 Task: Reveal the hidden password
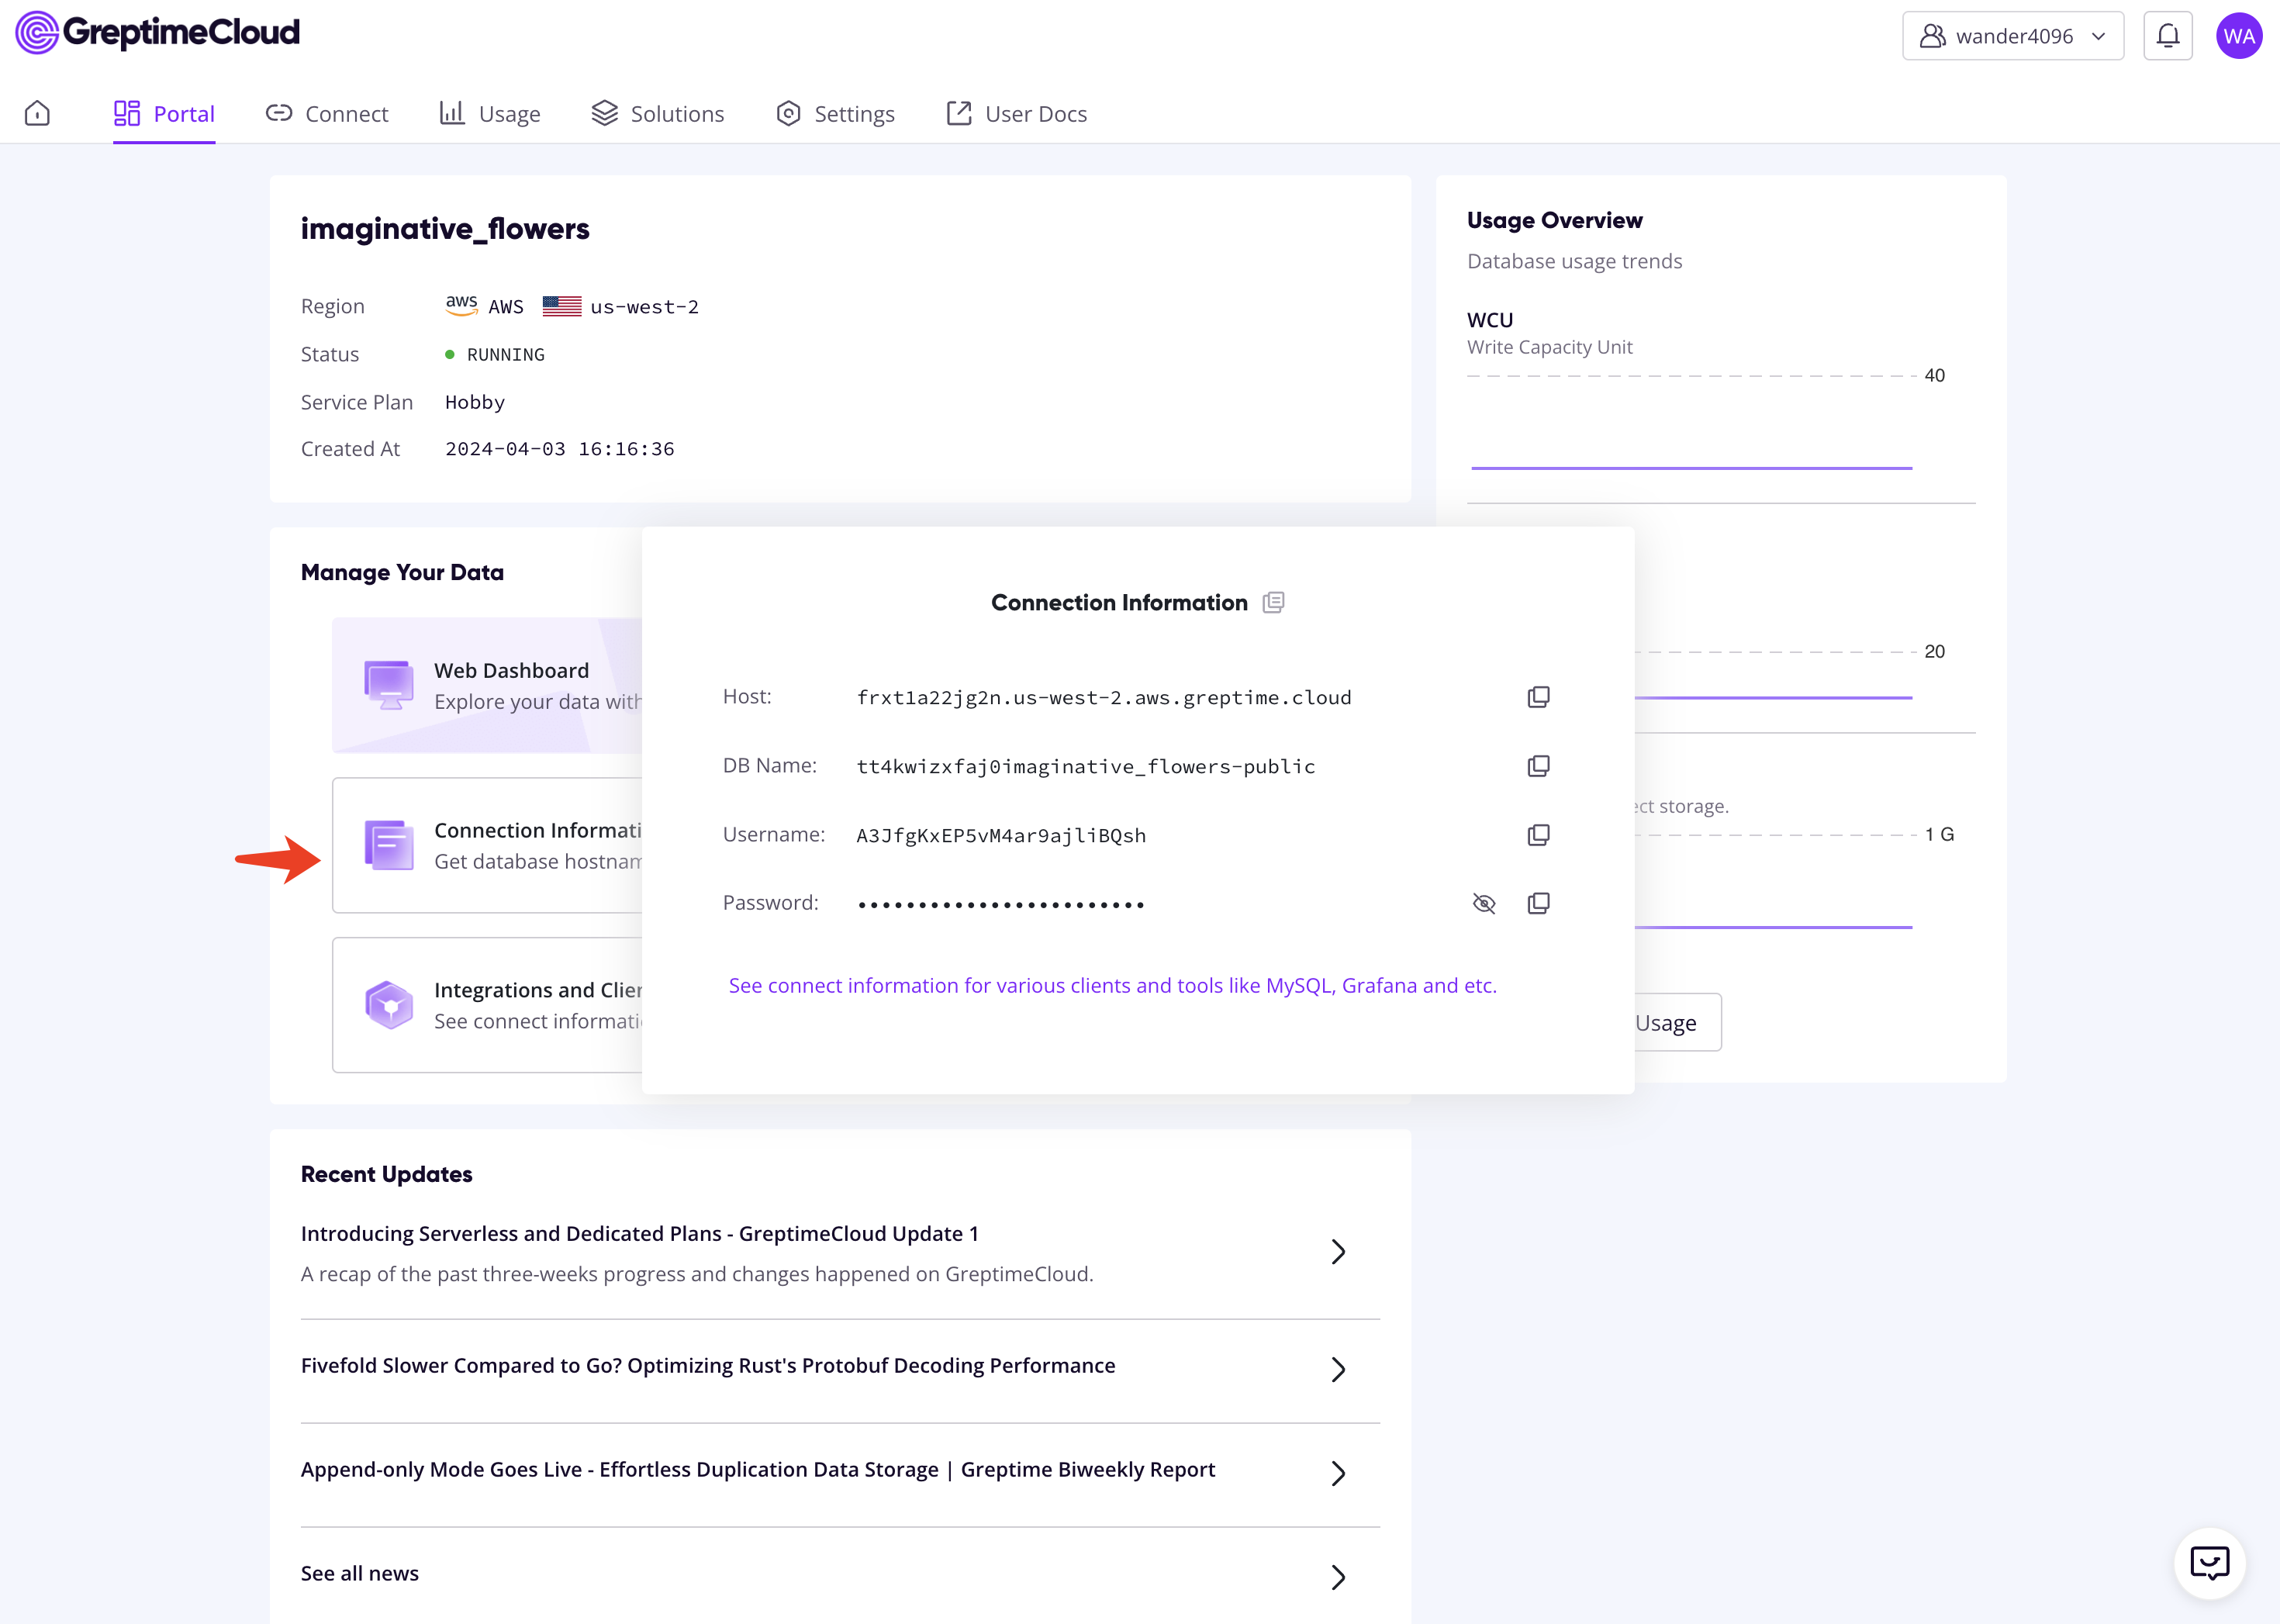coord(1484,902)
